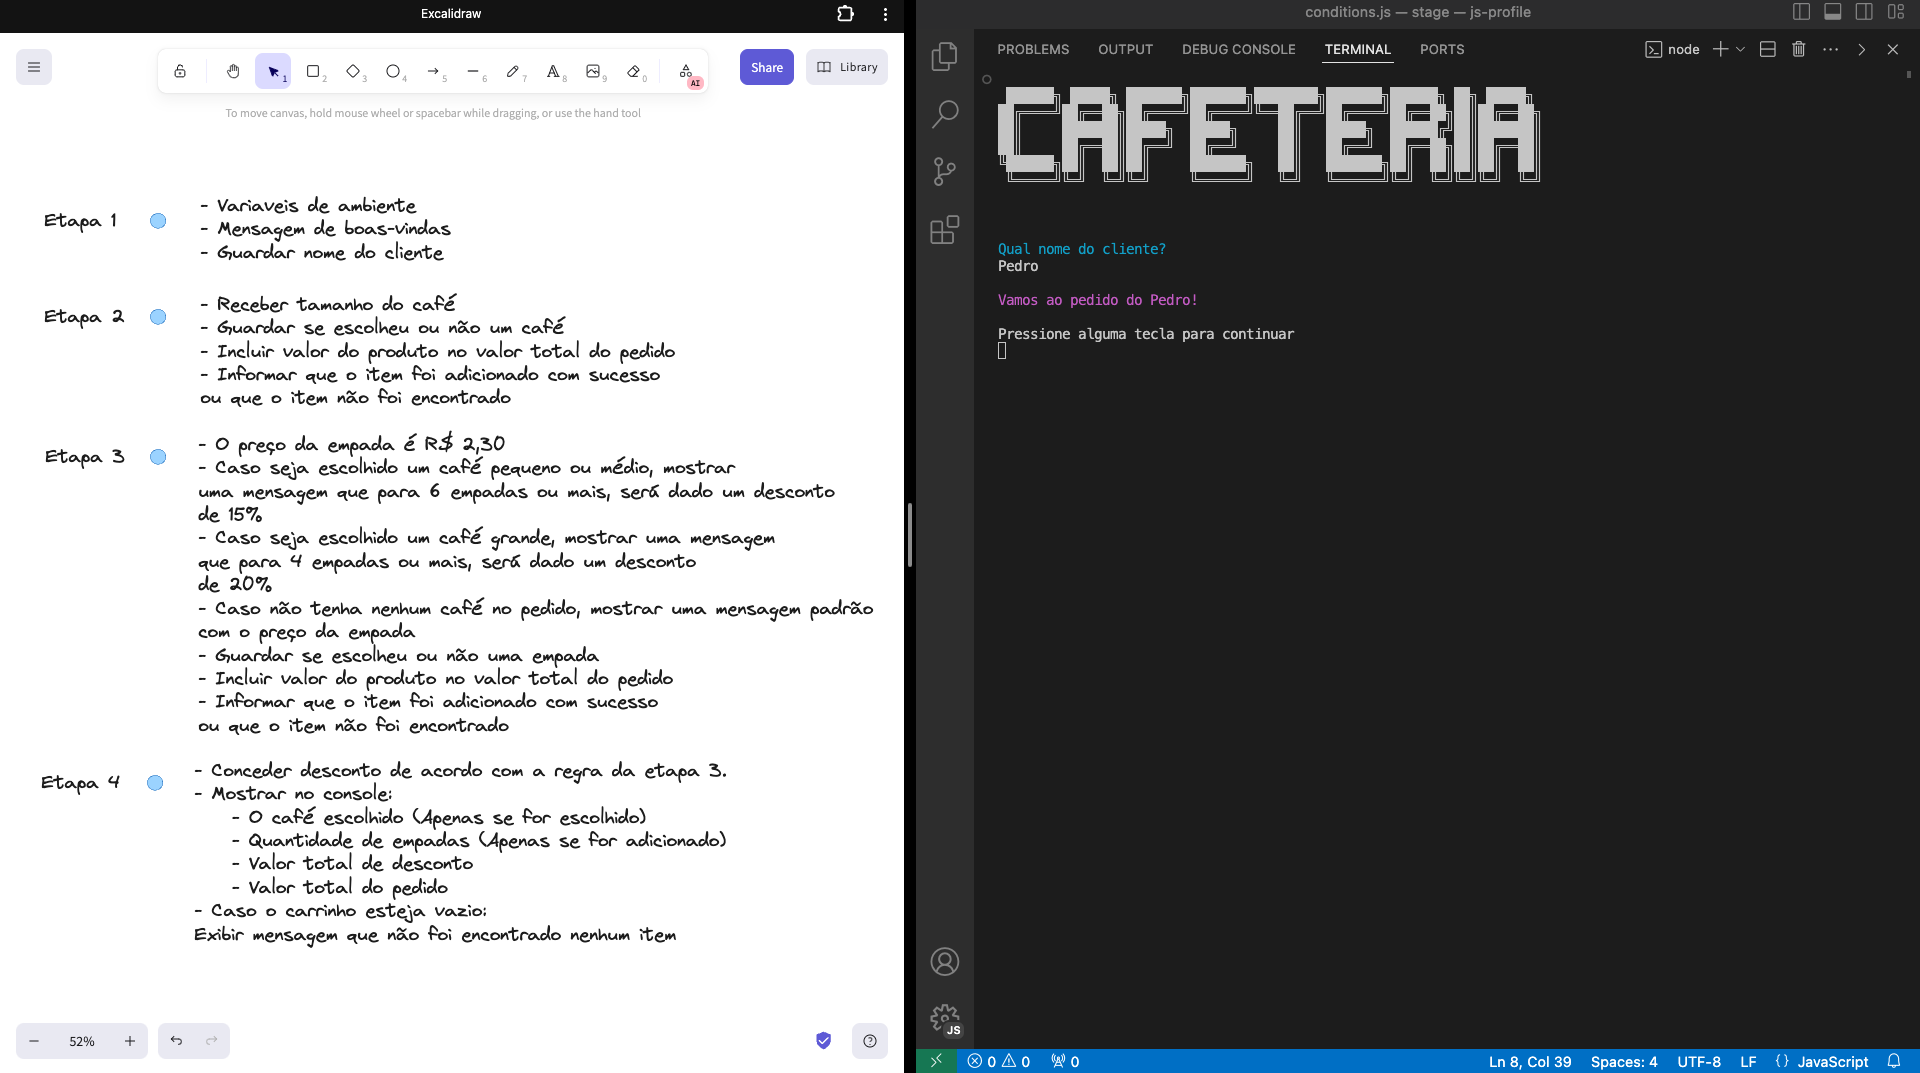Viewport: 1920px width, 1073px height.
Task: Switch to the PROBLEMS tab
Action: click(x=1033, y=49)
